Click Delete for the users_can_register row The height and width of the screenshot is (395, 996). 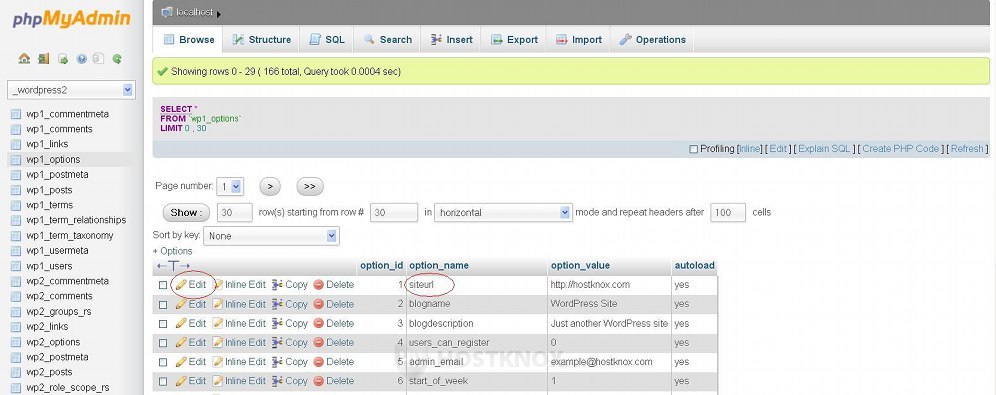333,342
